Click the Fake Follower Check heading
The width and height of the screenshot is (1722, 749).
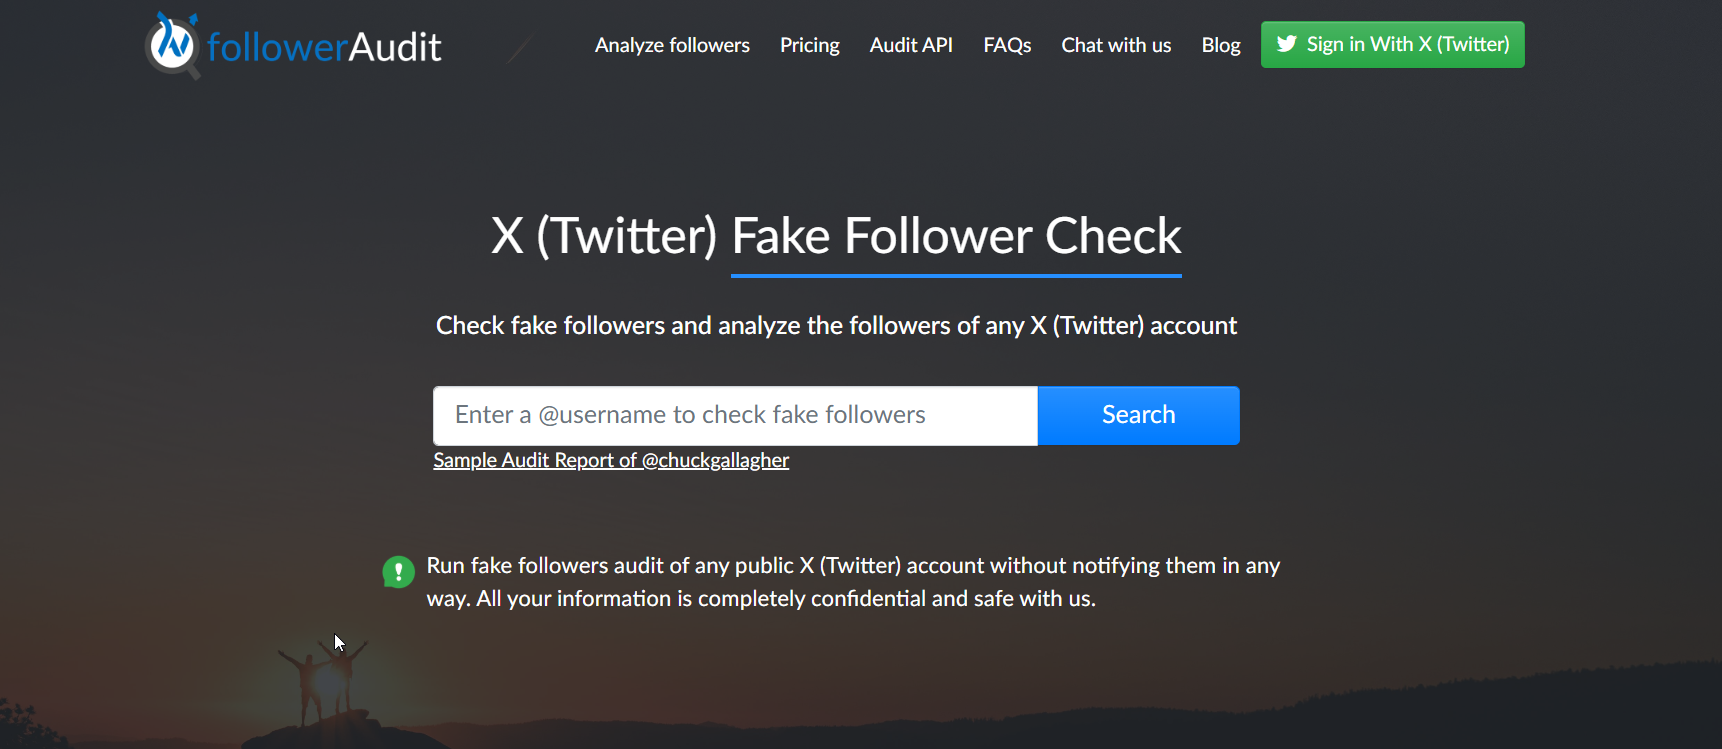point(955,237)
